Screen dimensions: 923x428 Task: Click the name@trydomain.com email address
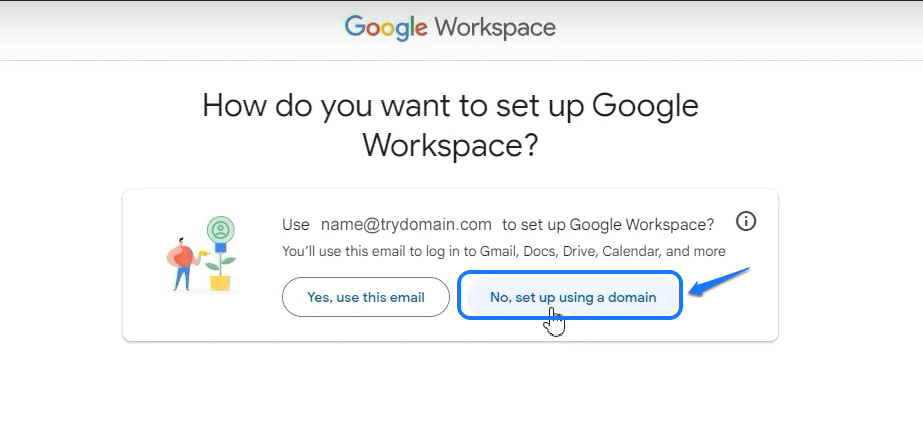click(x=406, y=224)
